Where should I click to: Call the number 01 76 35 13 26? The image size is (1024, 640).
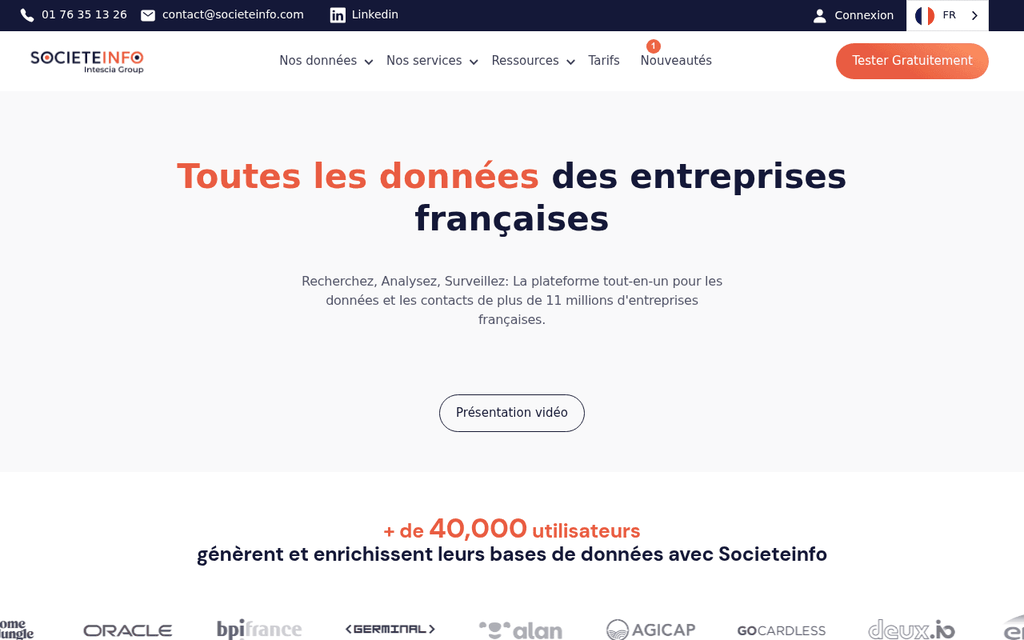84,14
